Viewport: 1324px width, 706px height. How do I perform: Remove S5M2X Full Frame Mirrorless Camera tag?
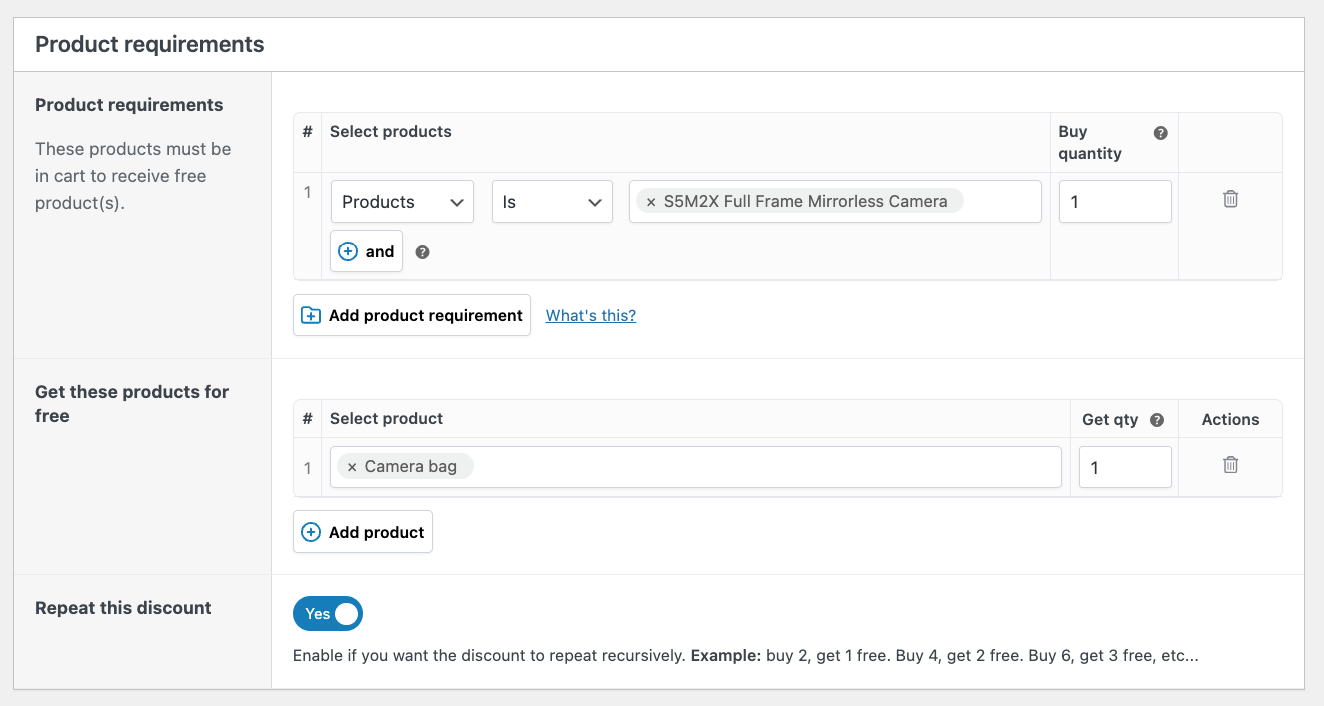pos(651,202)
